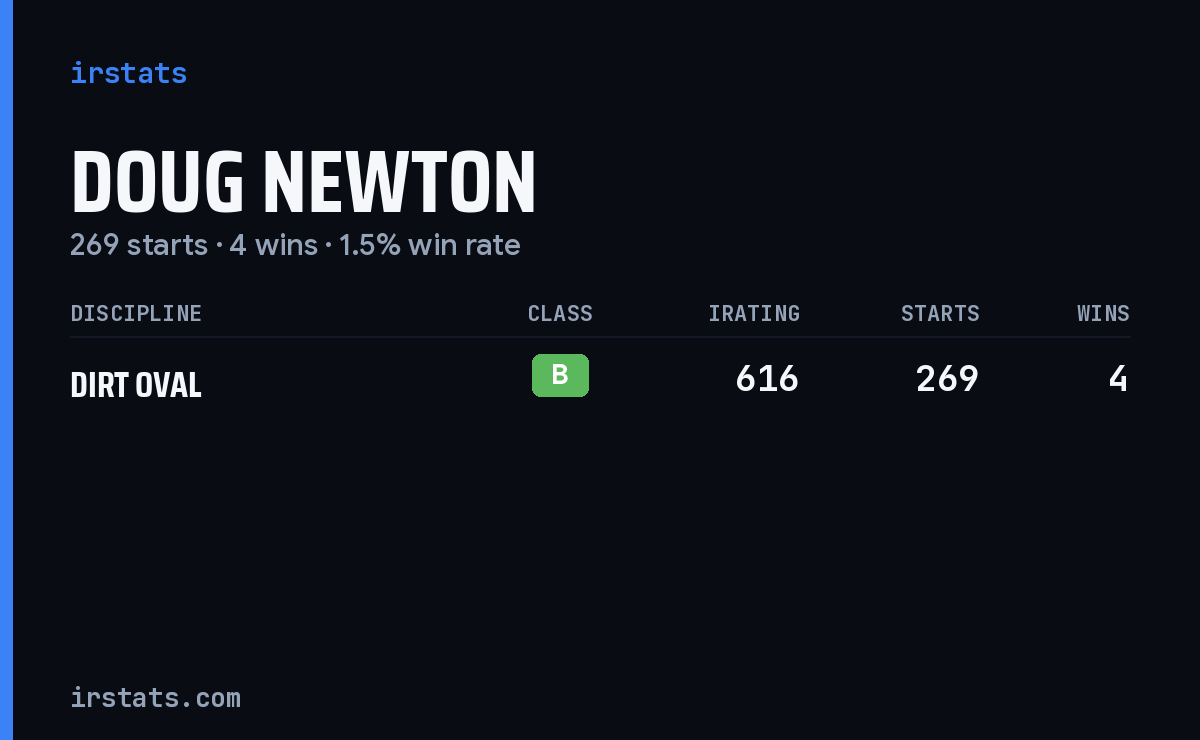Screen dimensions: 1200x740
Task: Click the table header divider line
Action: click(600, 337)
